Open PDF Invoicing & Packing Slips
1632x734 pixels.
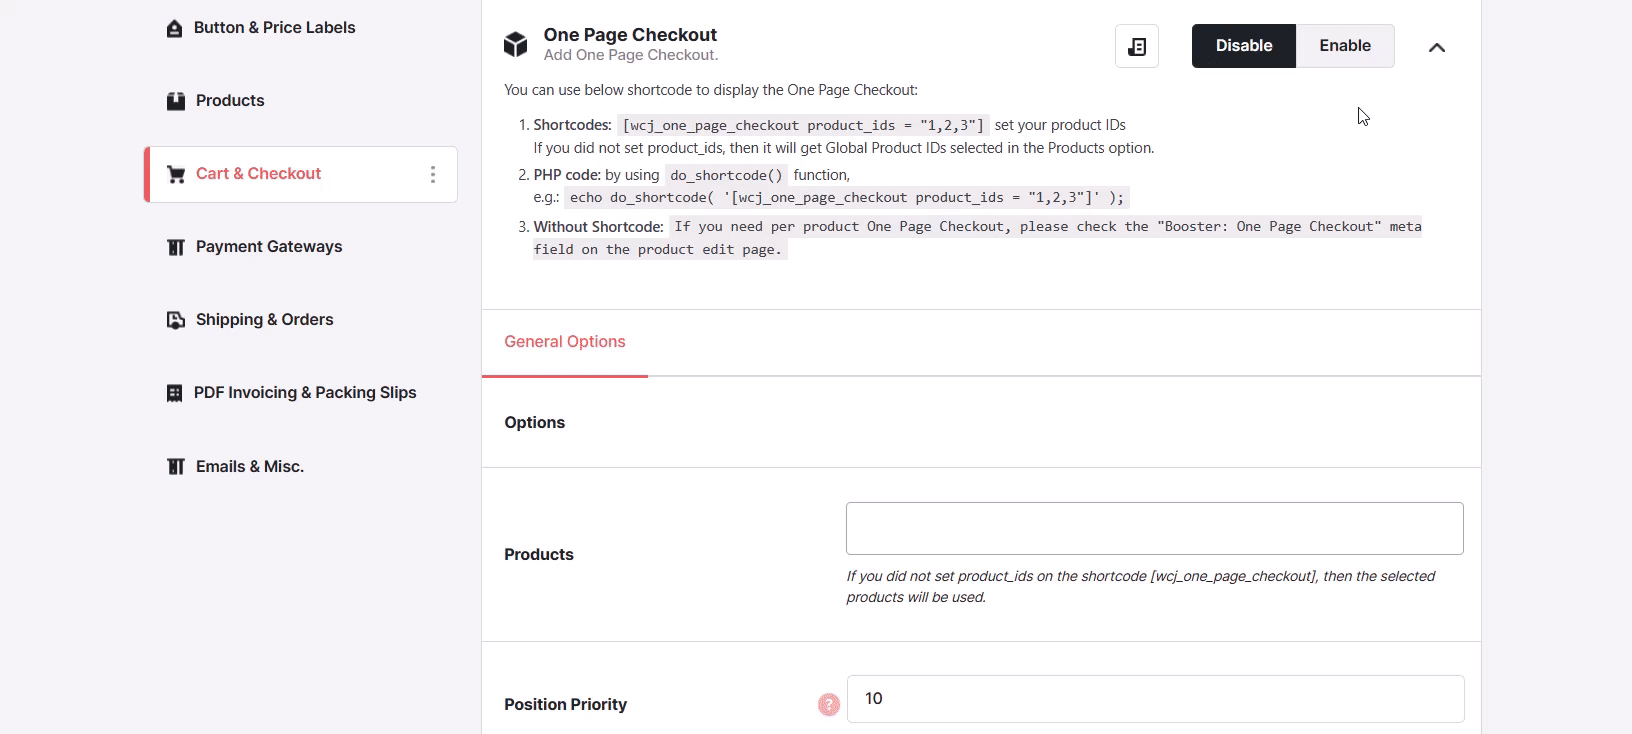pyautogui.click(x=305, y=393)
